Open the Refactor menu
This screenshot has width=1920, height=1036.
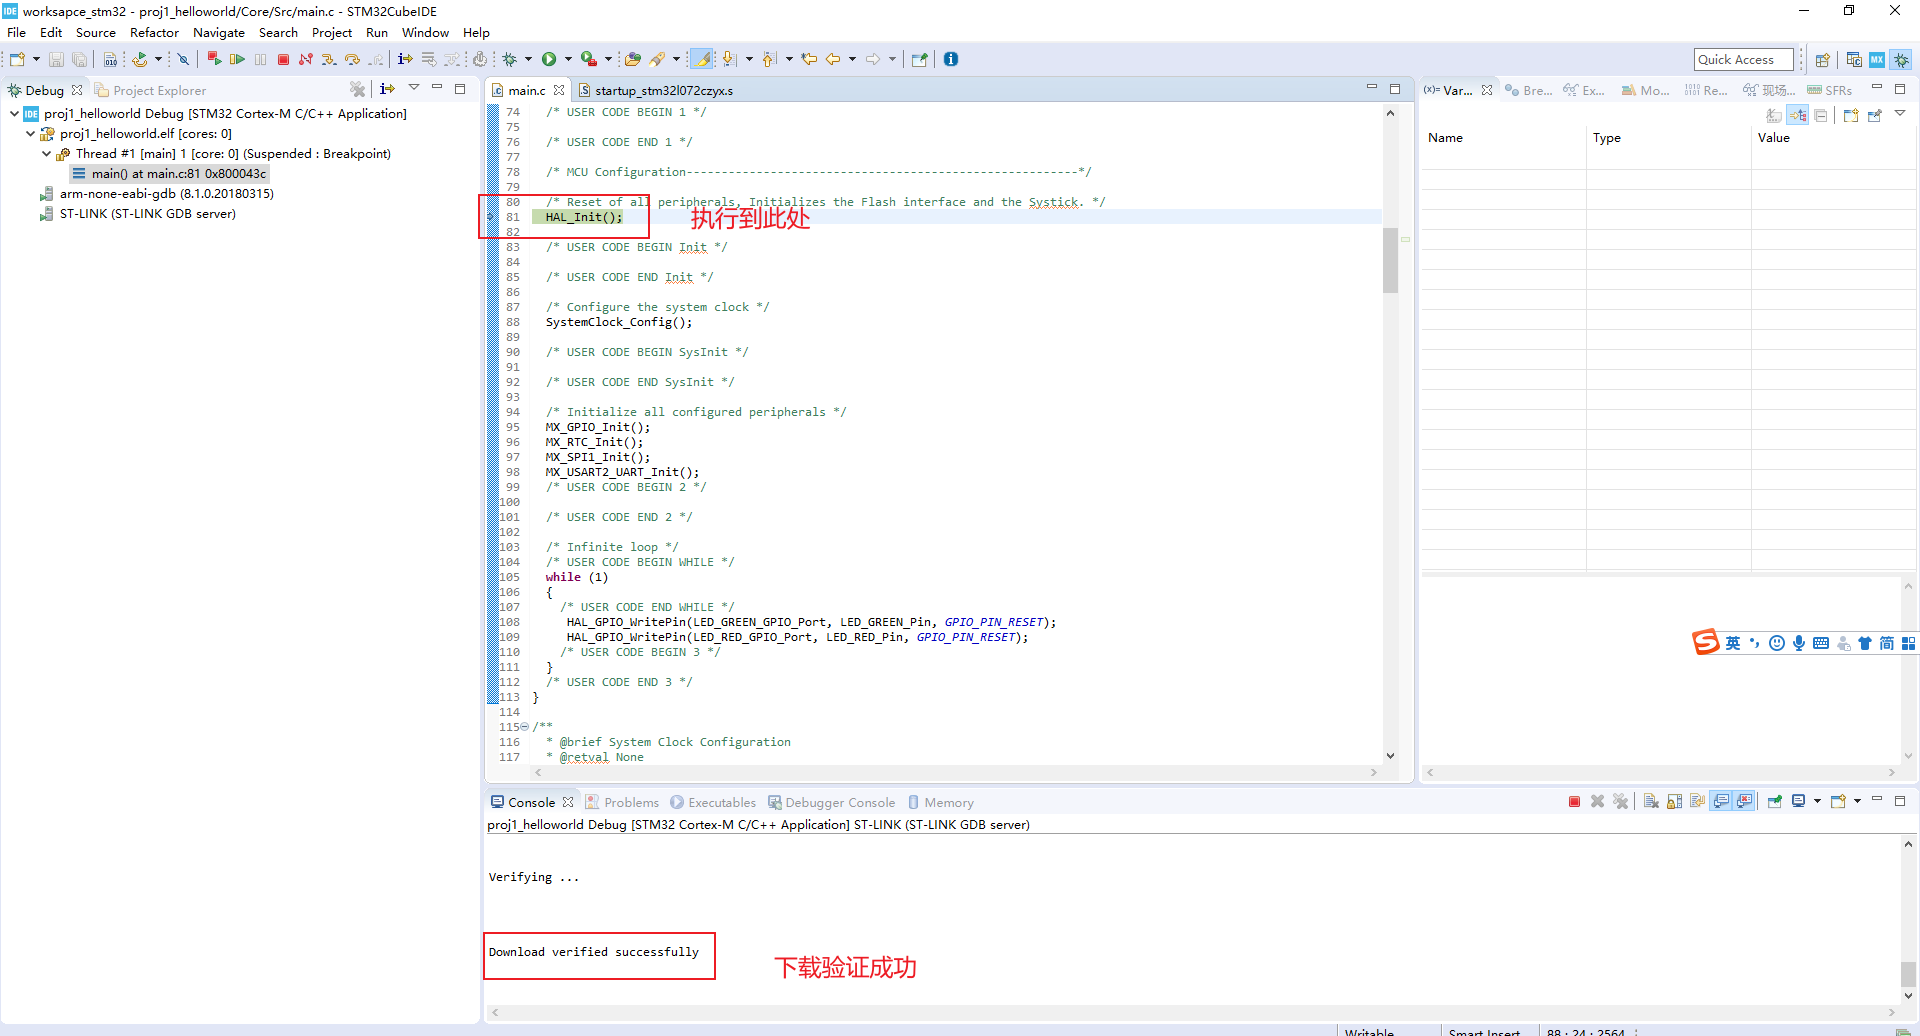[154, 32]
